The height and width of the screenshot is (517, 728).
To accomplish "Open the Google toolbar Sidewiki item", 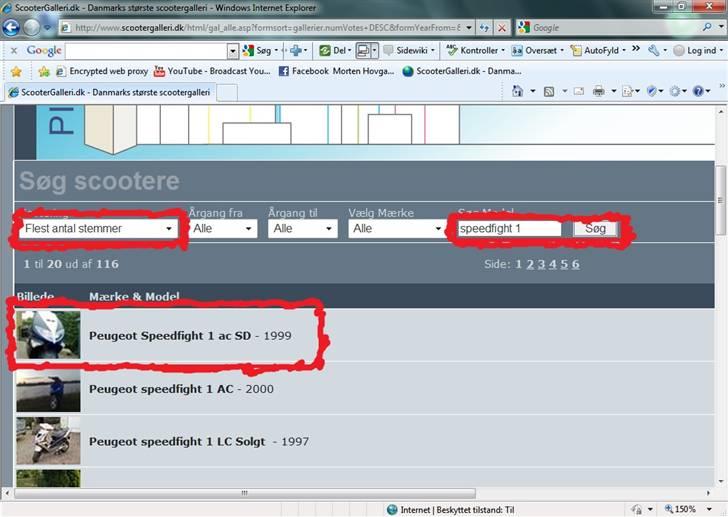I will coord(405,50).
